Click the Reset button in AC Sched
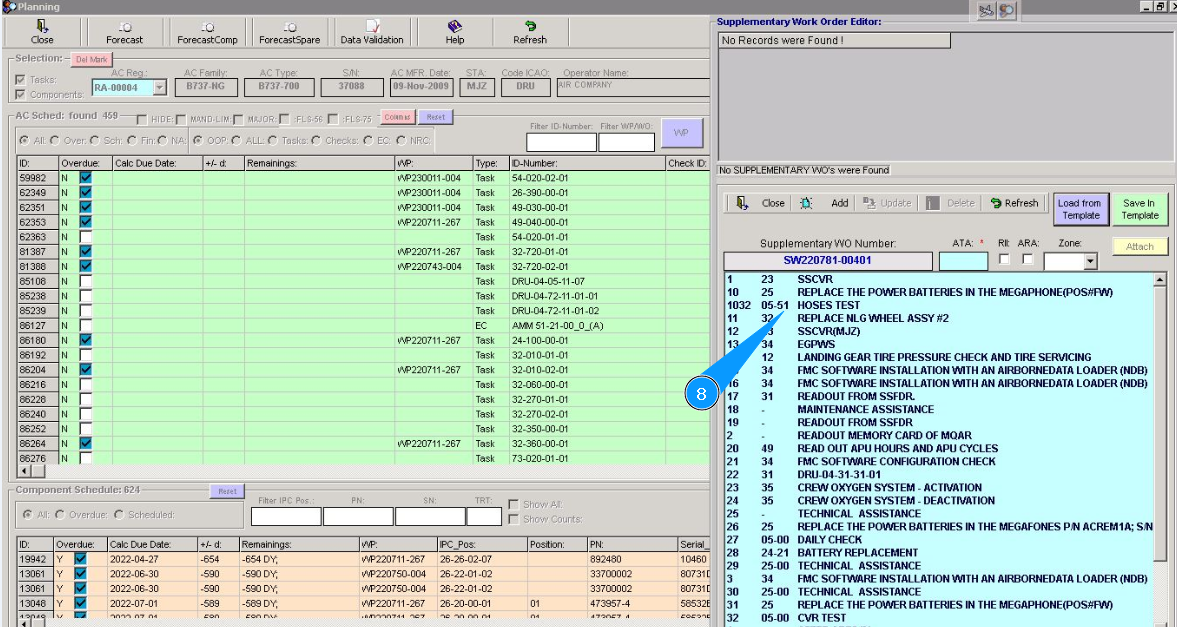Image resolution: width=1177 pixels, height=629 pixels. coord(436,117)
